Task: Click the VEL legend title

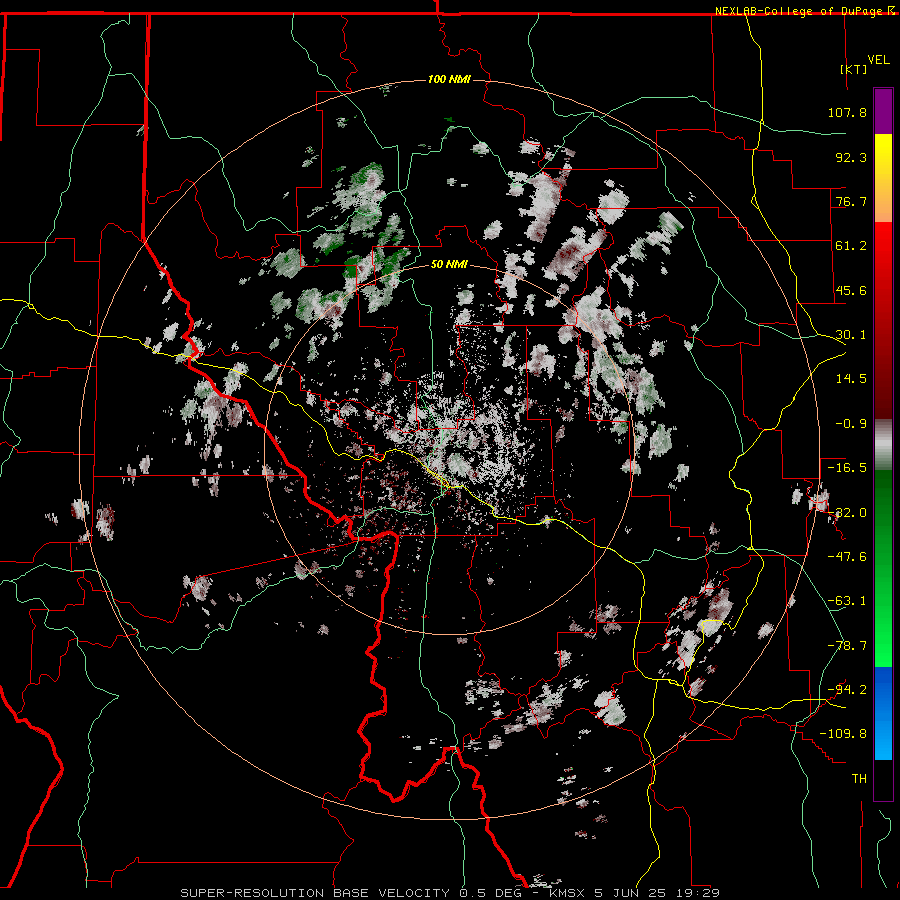Action: 879,60
